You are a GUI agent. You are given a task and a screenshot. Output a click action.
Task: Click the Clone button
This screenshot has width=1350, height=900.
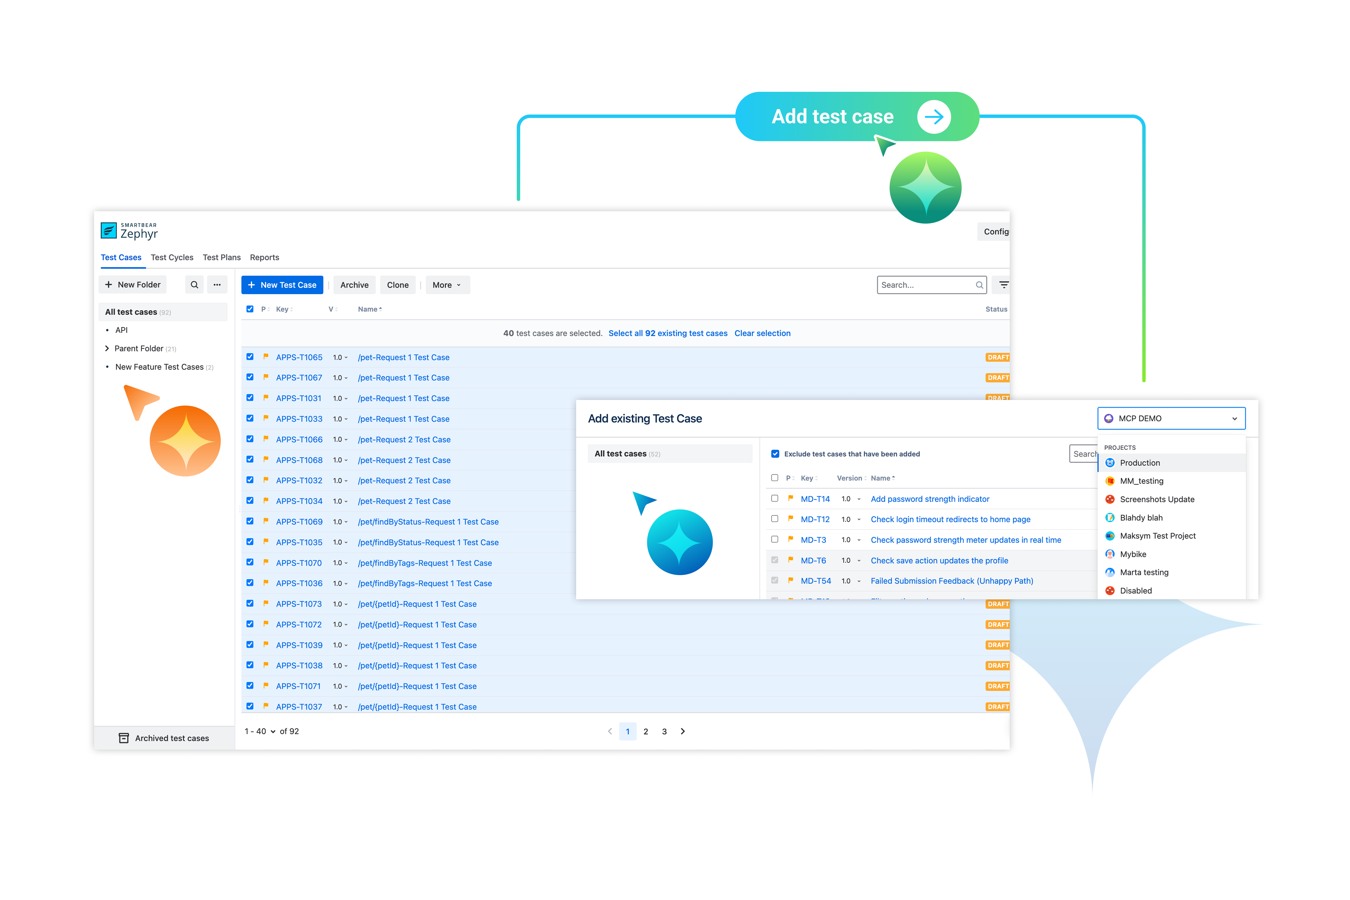coord(398,285)
